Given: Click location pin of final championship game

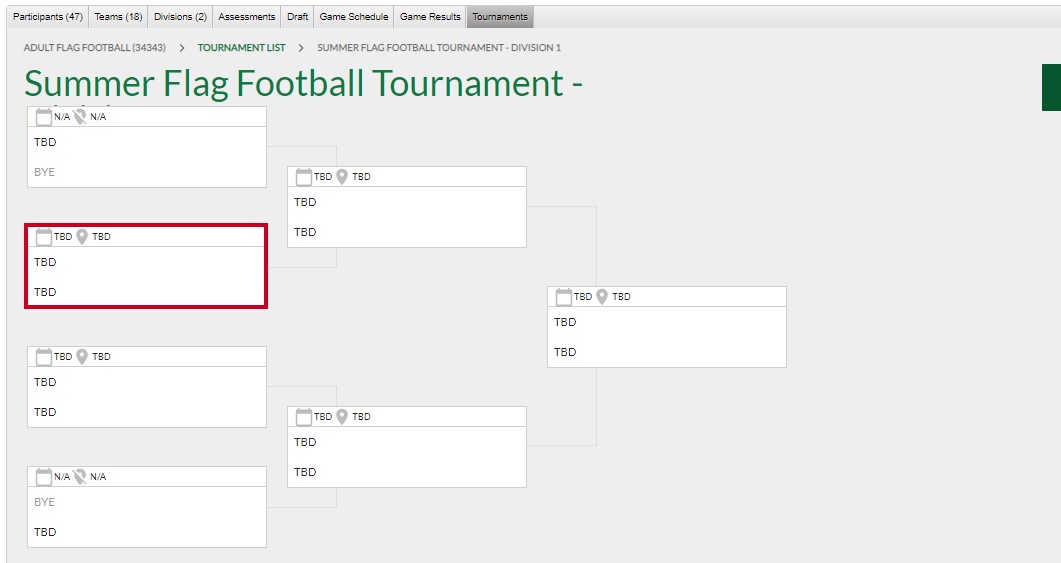Looking at the screenshot, I should (x=602, y=297).
